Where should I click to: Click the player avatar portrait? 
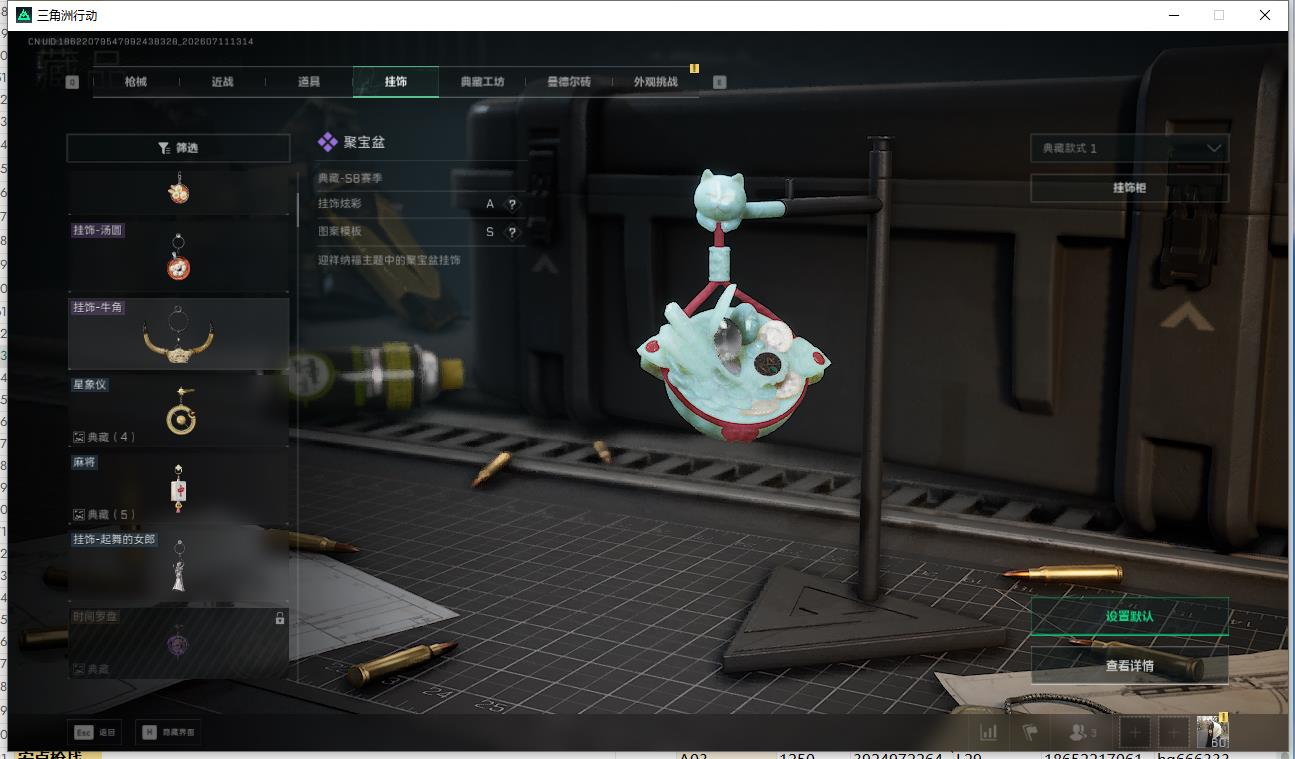coord(1213,731)
